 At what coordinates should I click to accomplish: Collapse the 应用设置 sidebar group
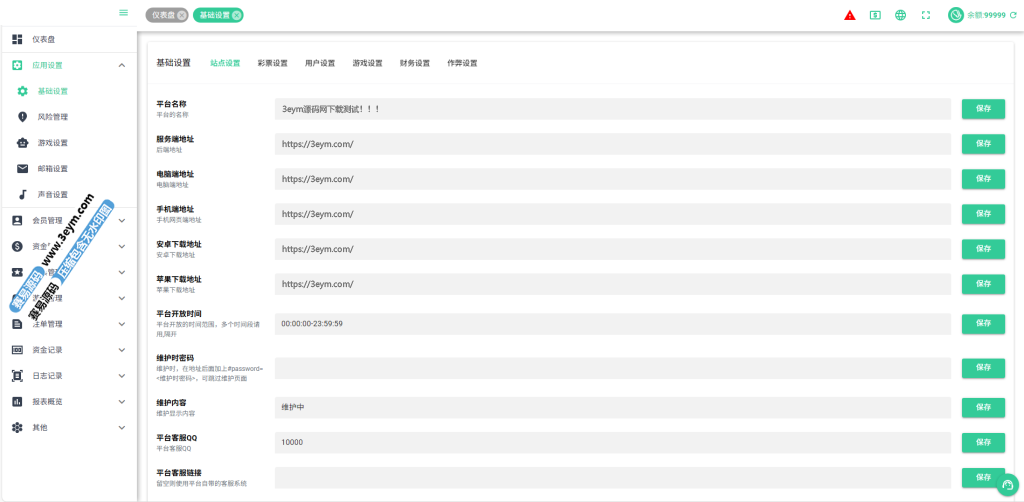[122, 65]
